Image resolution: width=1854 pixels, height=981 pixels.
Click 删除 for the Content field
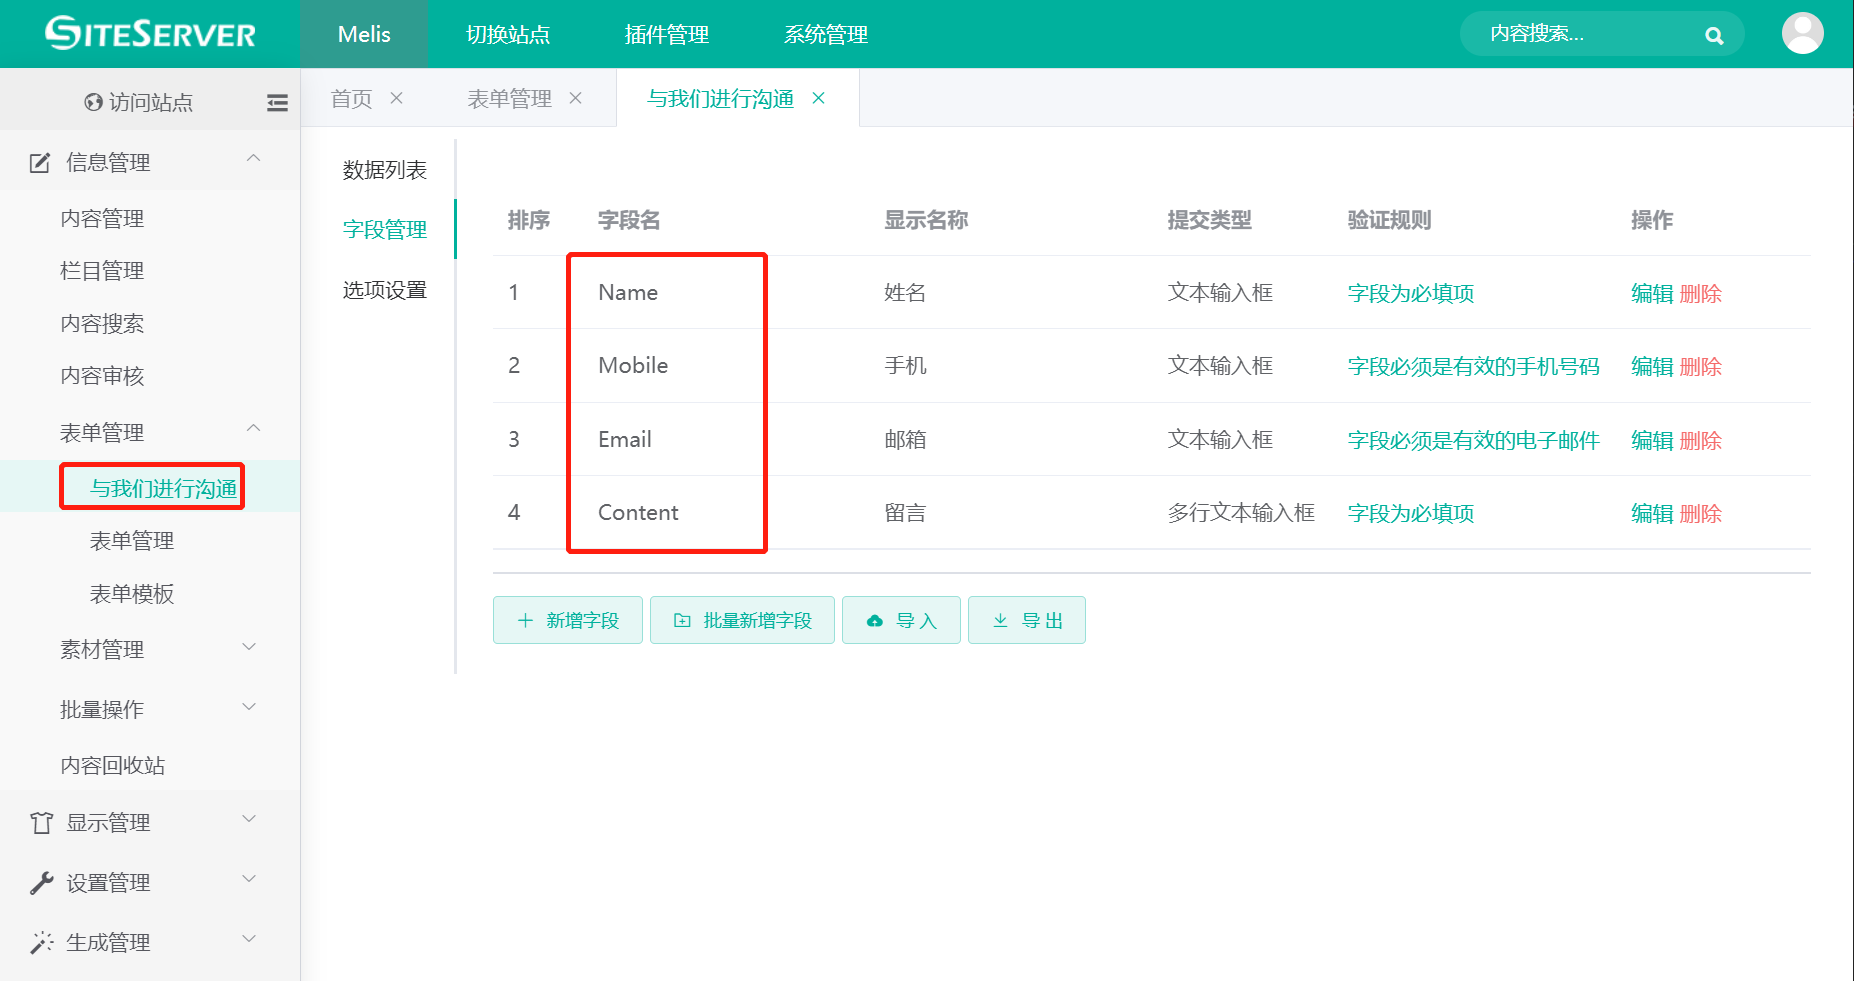[x=1700, y=514]
